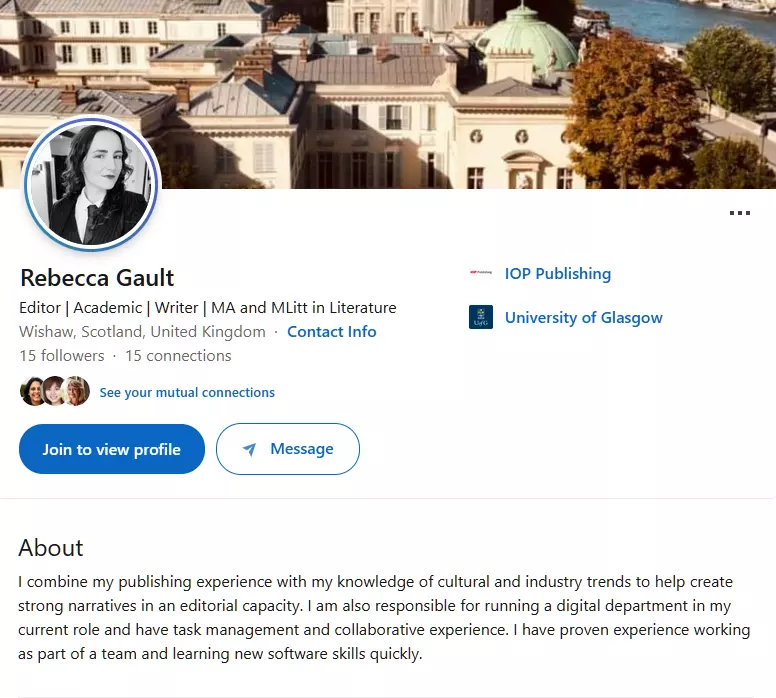
Task: Click the first mutual connection avatar
Action: coord(33,391)
